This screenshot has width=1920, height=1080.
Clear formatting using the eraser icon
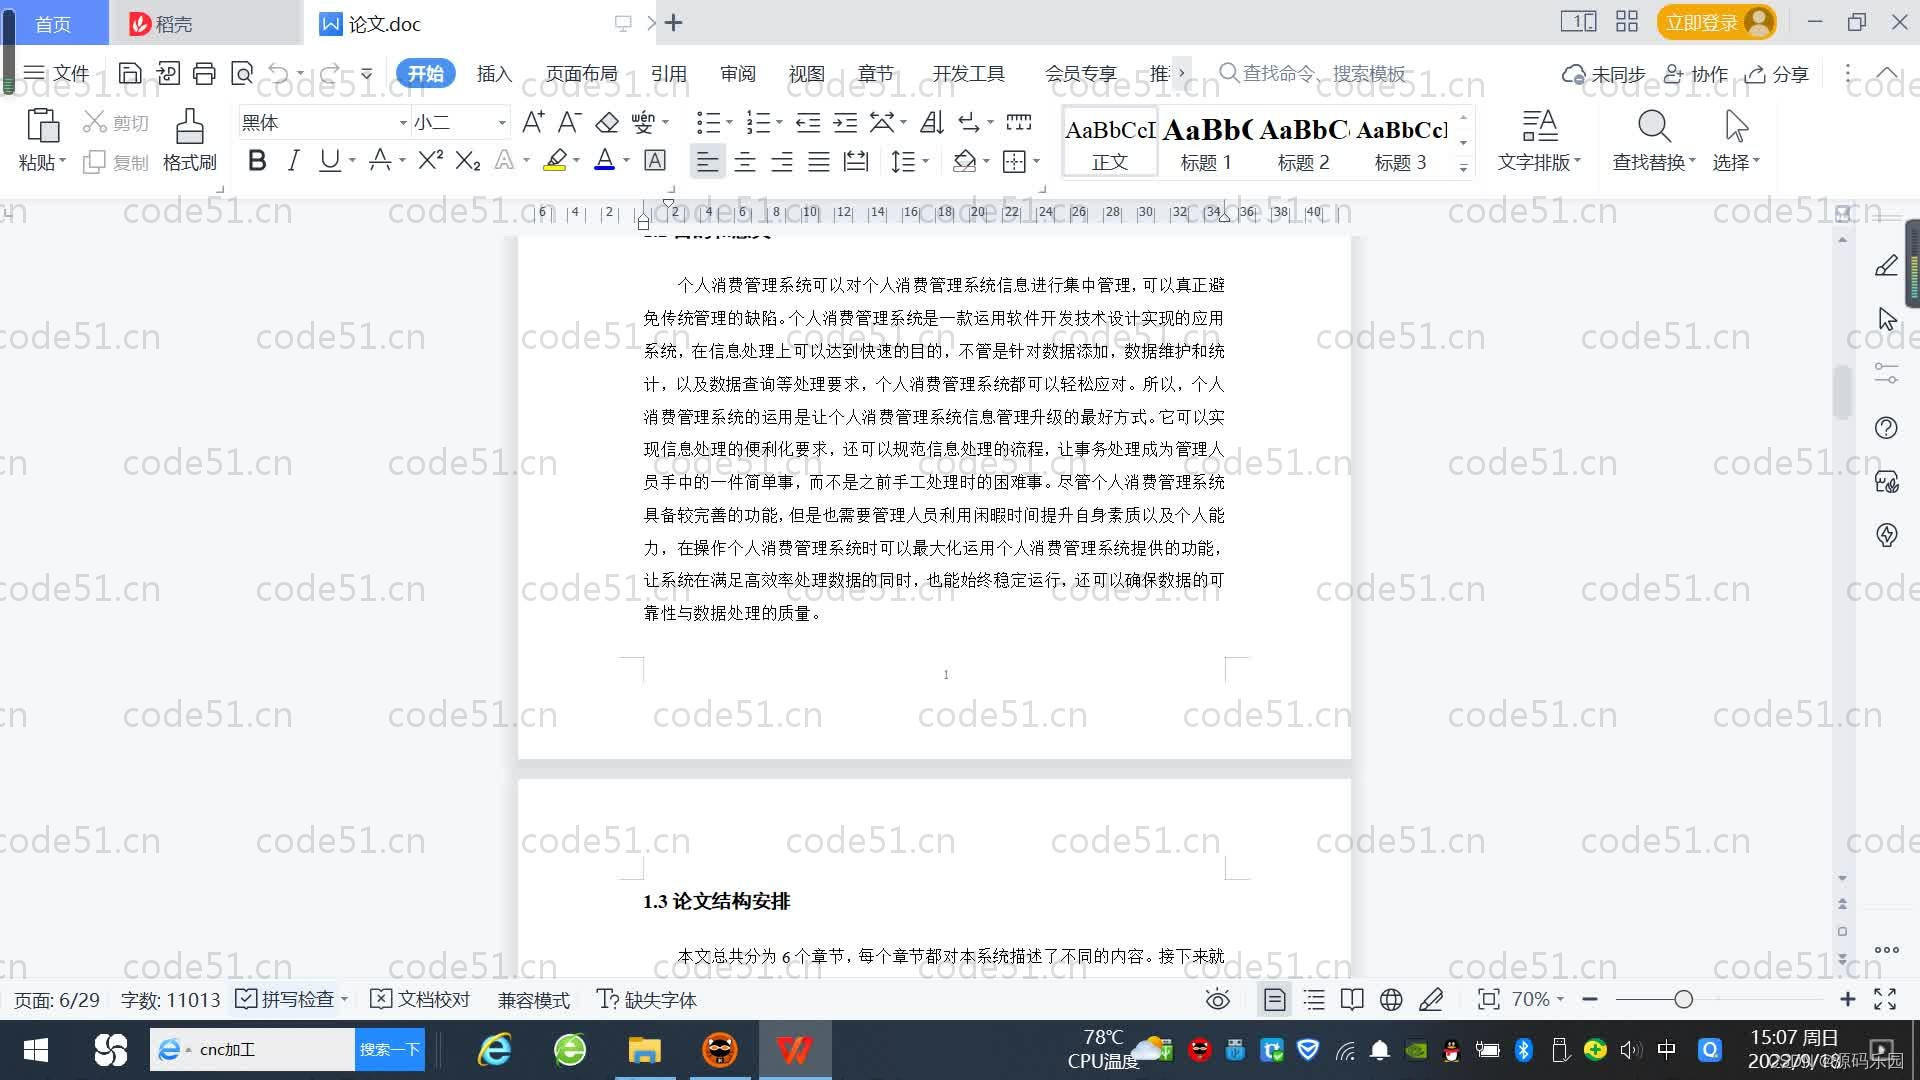point(606,122)
